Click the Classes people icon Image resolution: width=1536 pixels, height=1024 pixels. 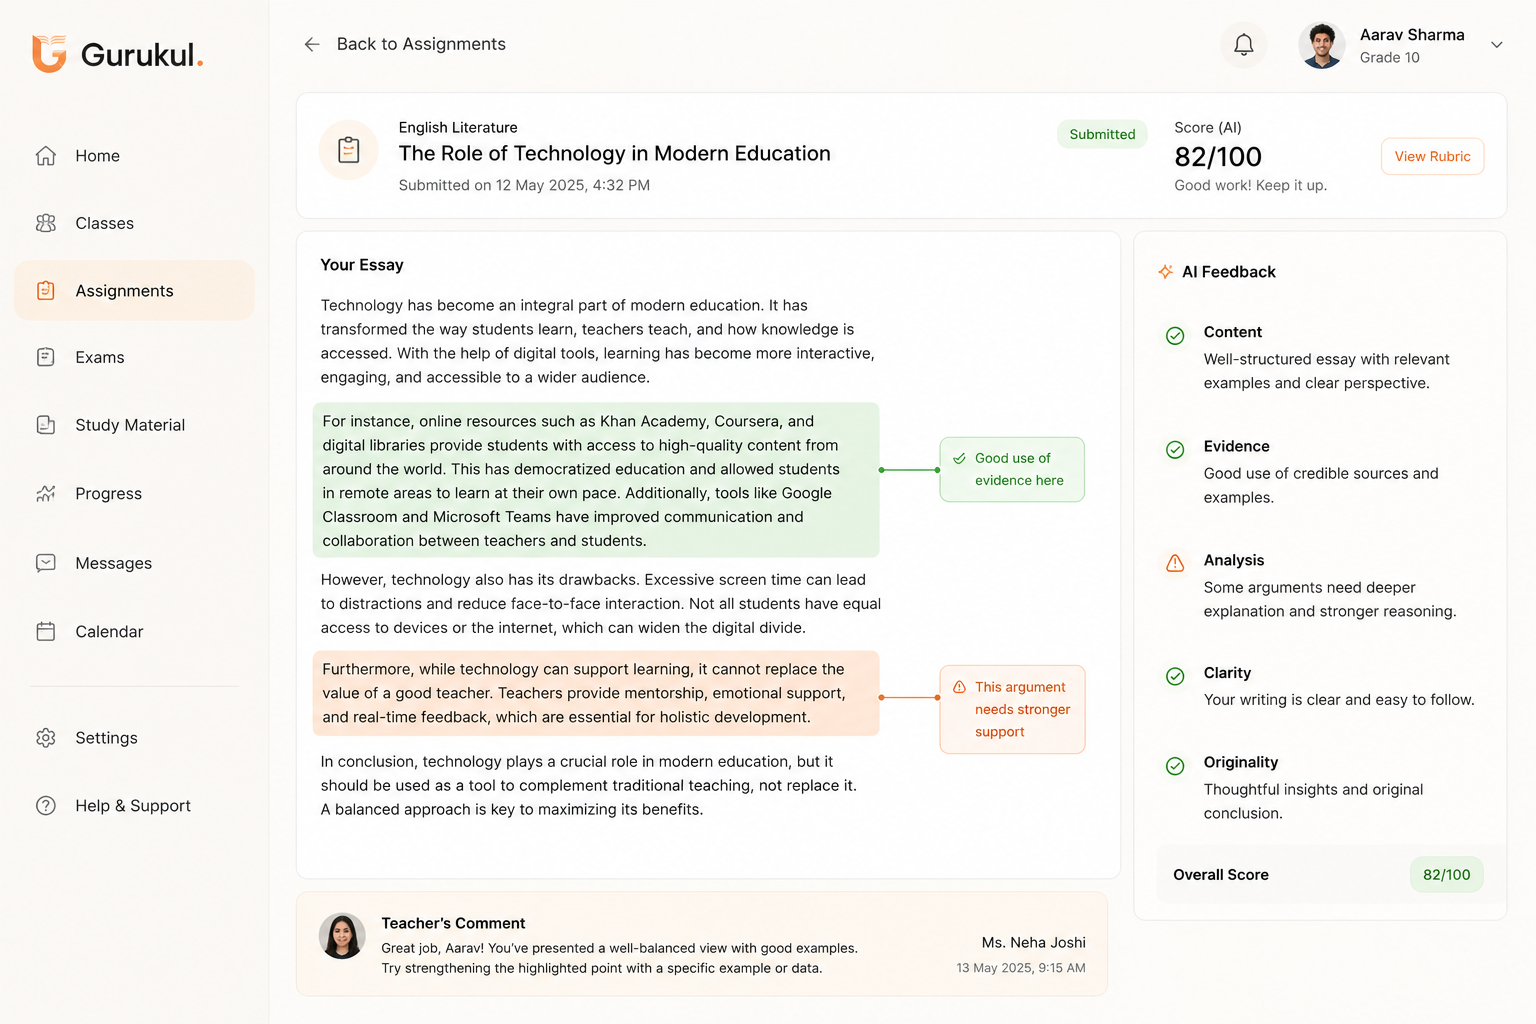click(x=46, y=223)
